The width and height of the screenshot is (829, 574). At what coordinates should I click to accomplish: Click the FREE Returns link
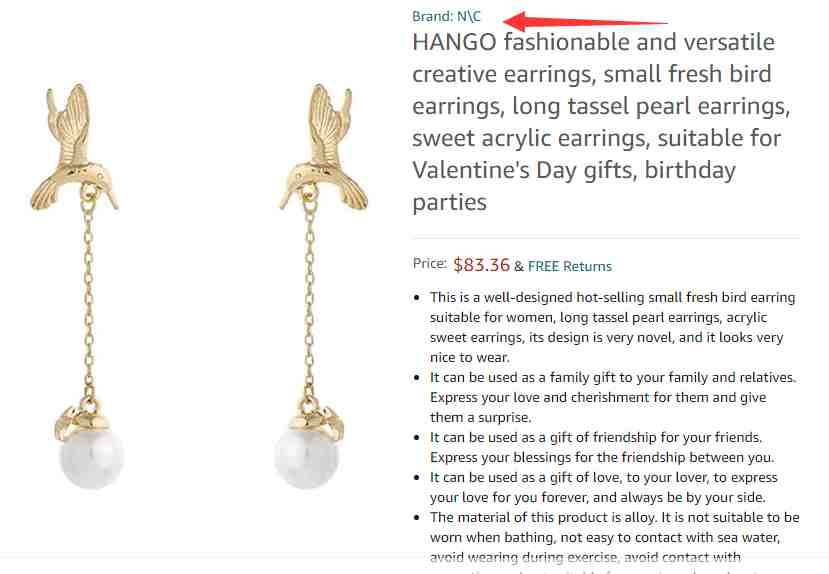[569, 266]
